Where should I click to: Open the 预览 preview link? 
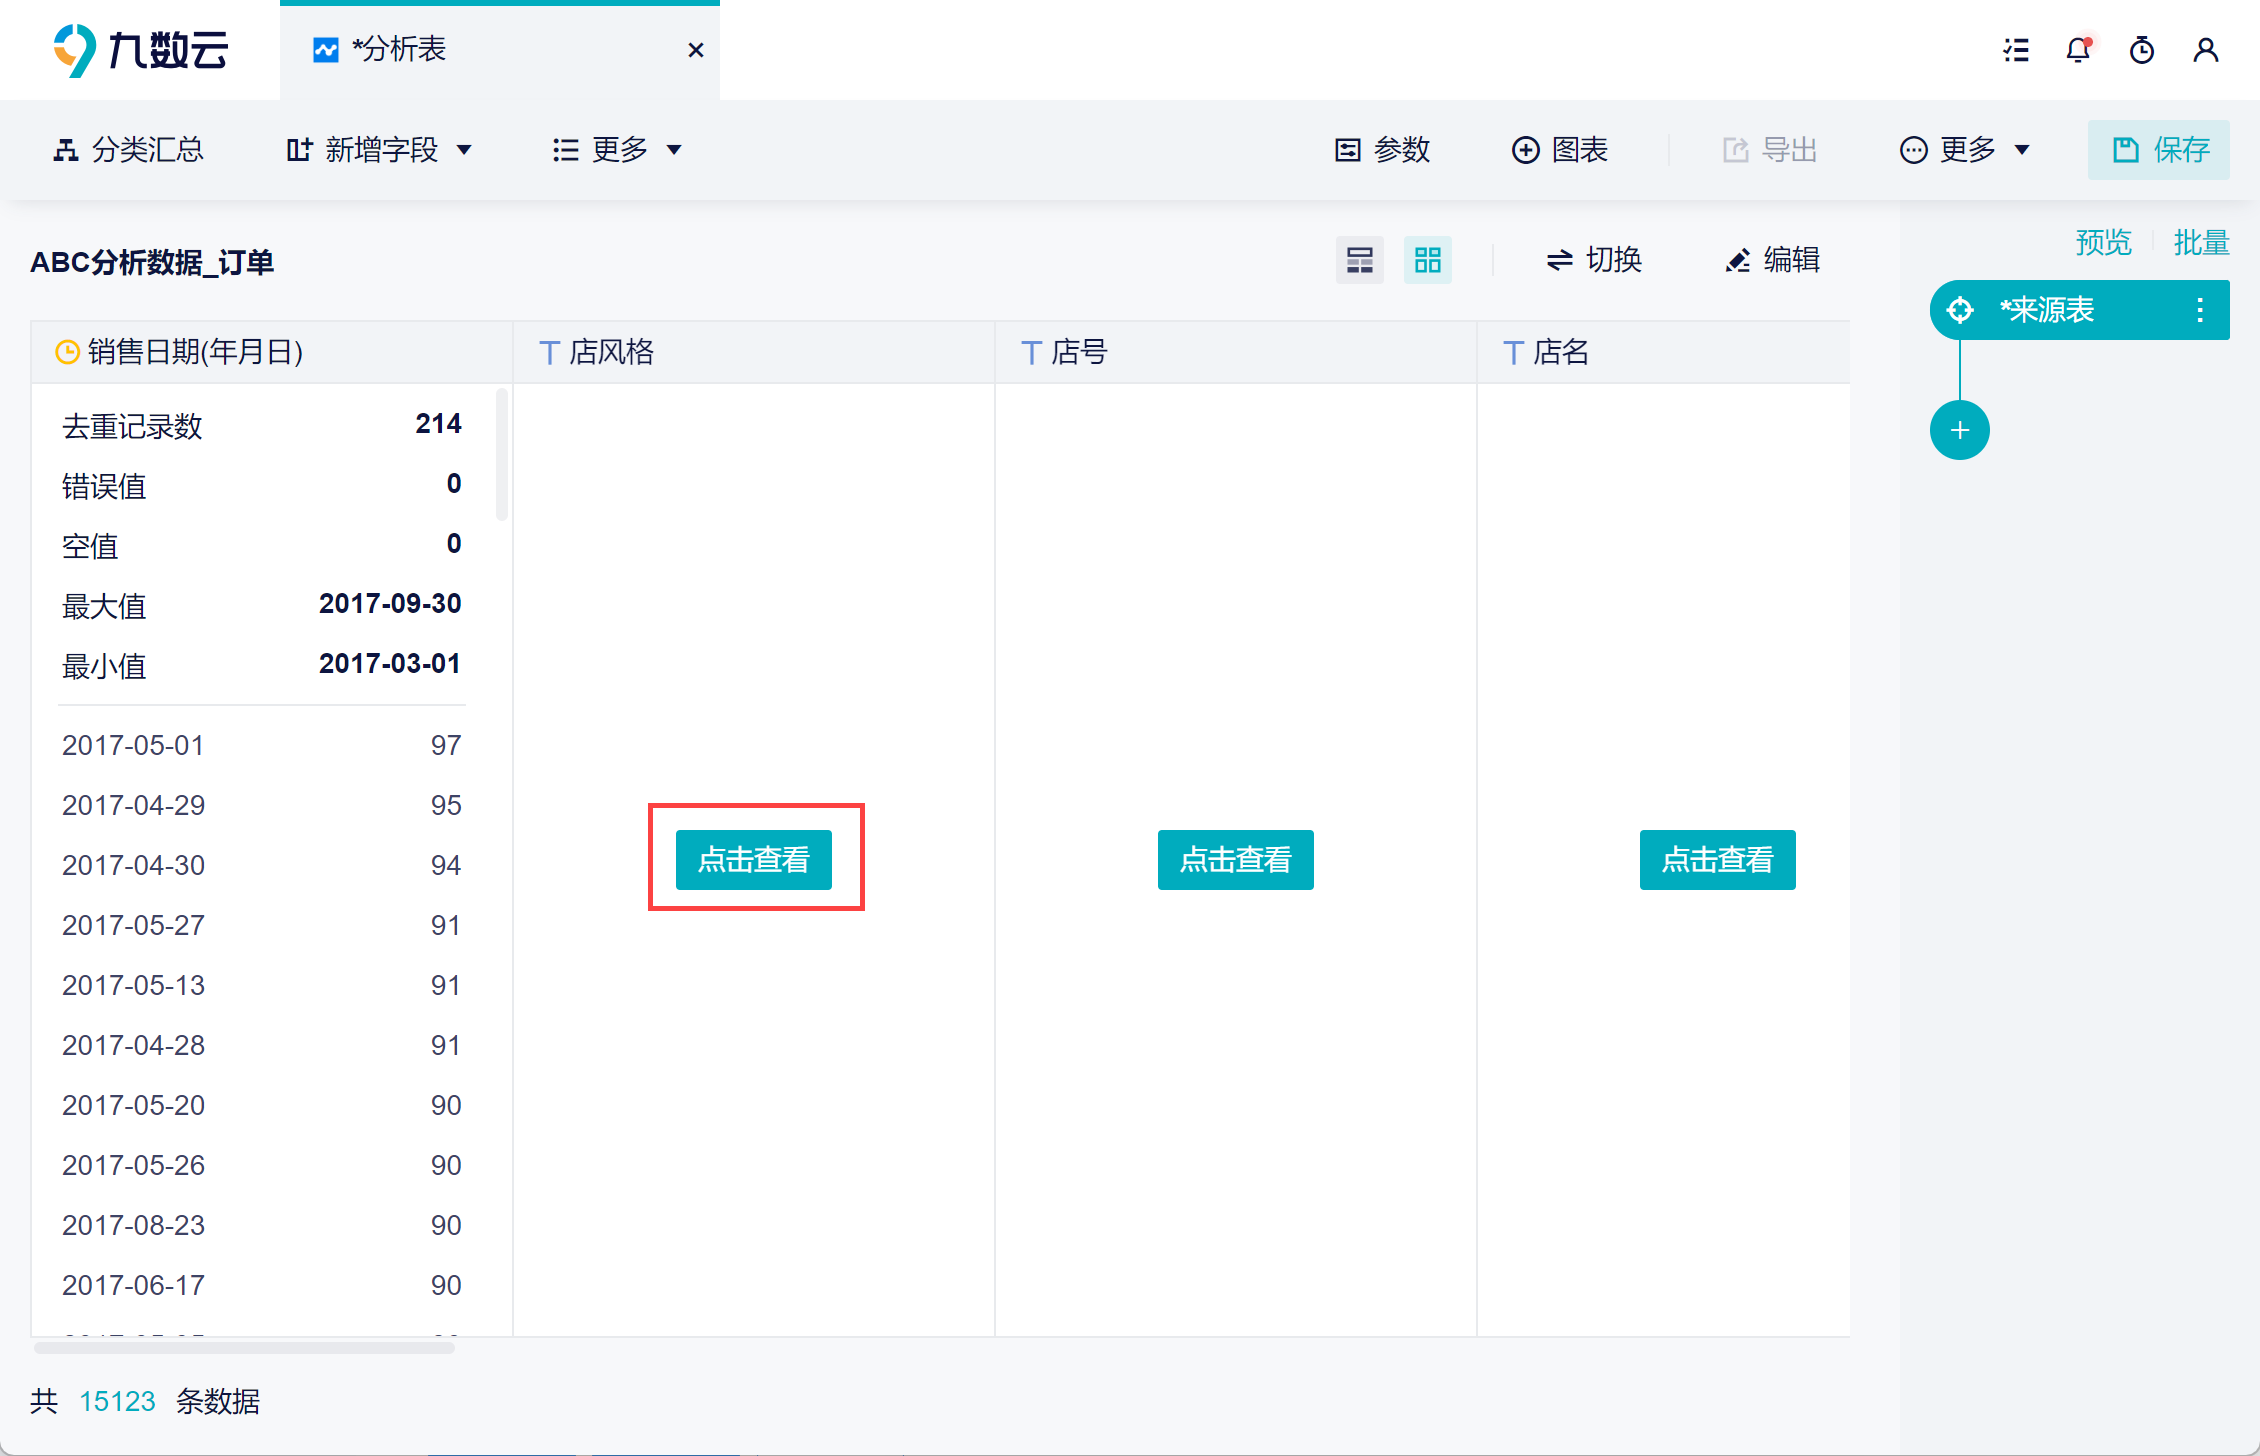2103,243
